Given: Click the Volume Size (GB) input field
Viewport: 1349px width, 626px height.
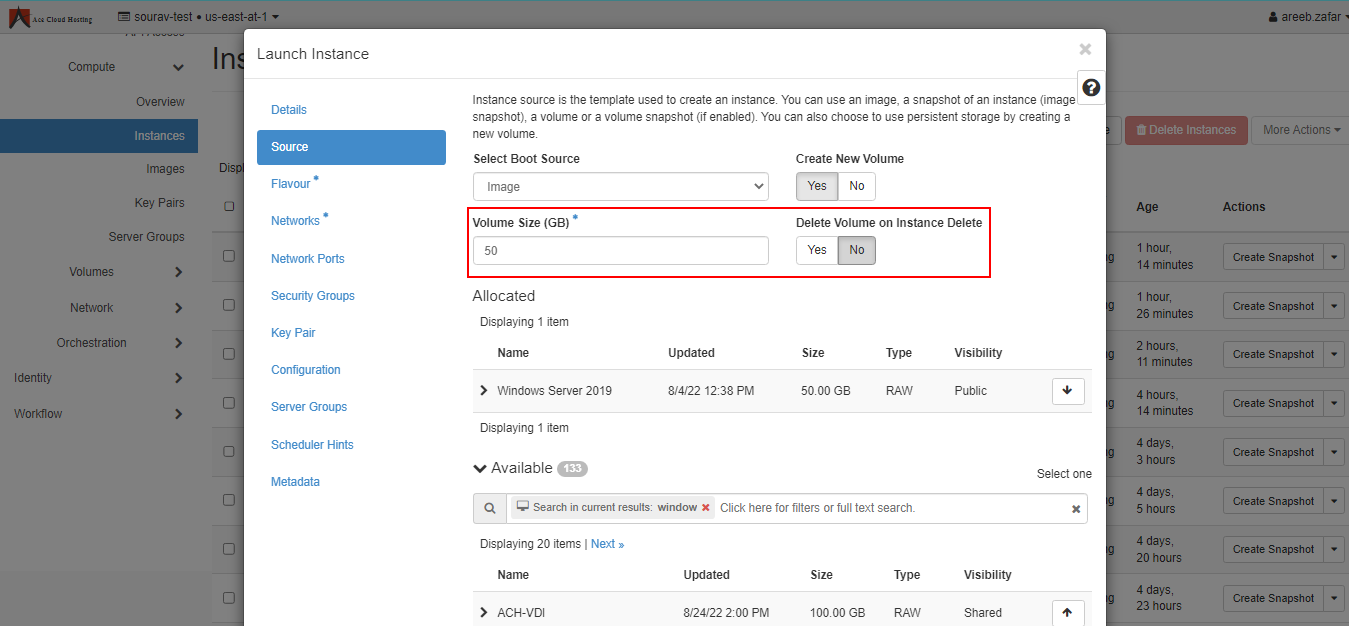Looking at the screenshot, I should [x=620, y=251].
